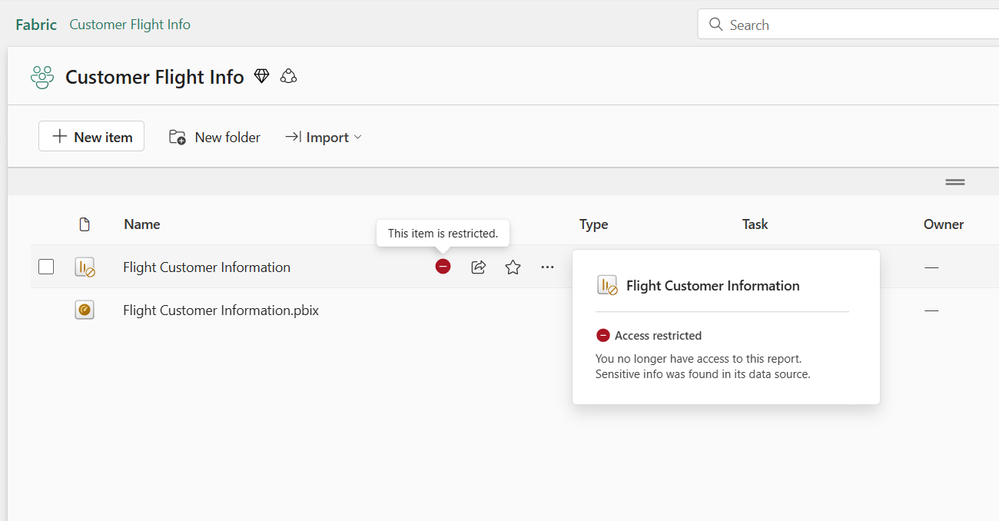Open more options for Flight Customer Information
The width and height of the screenshot is (999, 521).
(547, 267)
